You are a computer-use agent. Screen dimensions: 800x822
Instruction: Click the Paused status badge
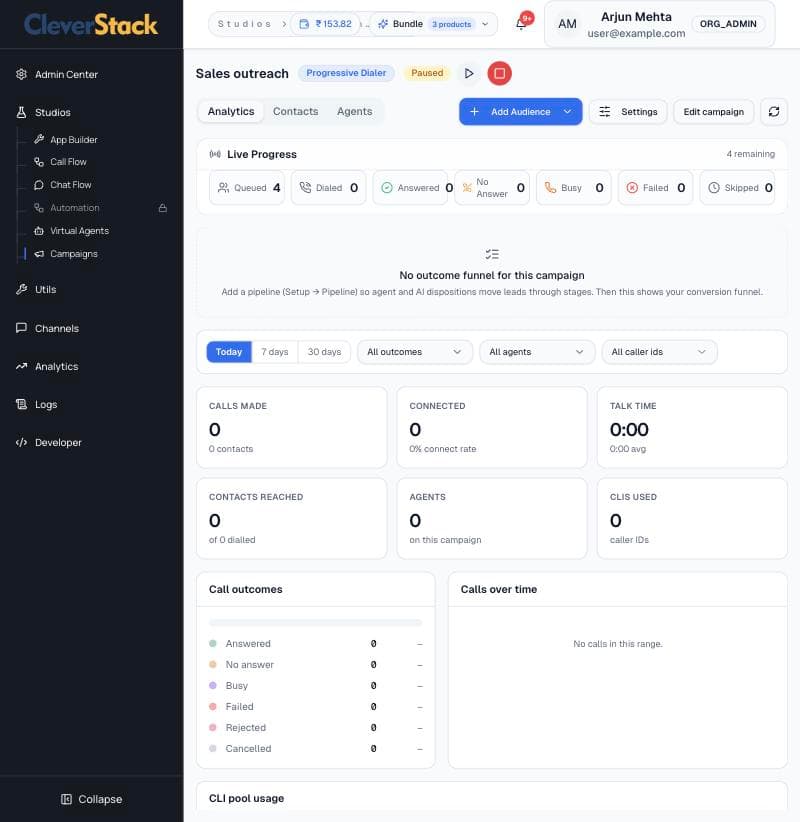pos(427,73)
